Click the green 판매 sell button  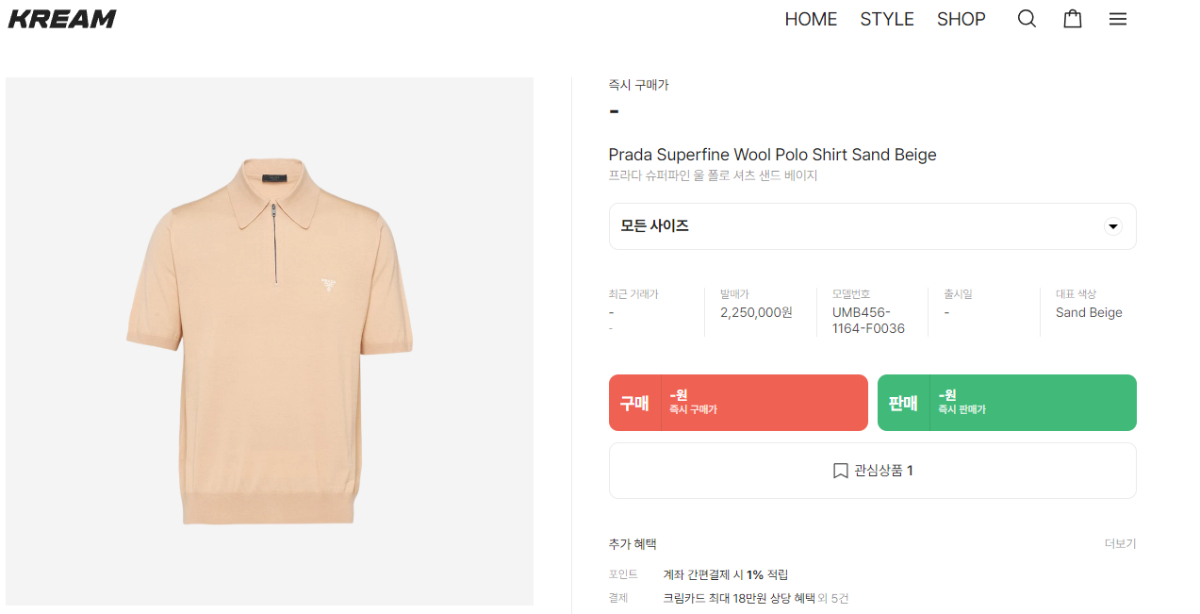pos(1006,403)
